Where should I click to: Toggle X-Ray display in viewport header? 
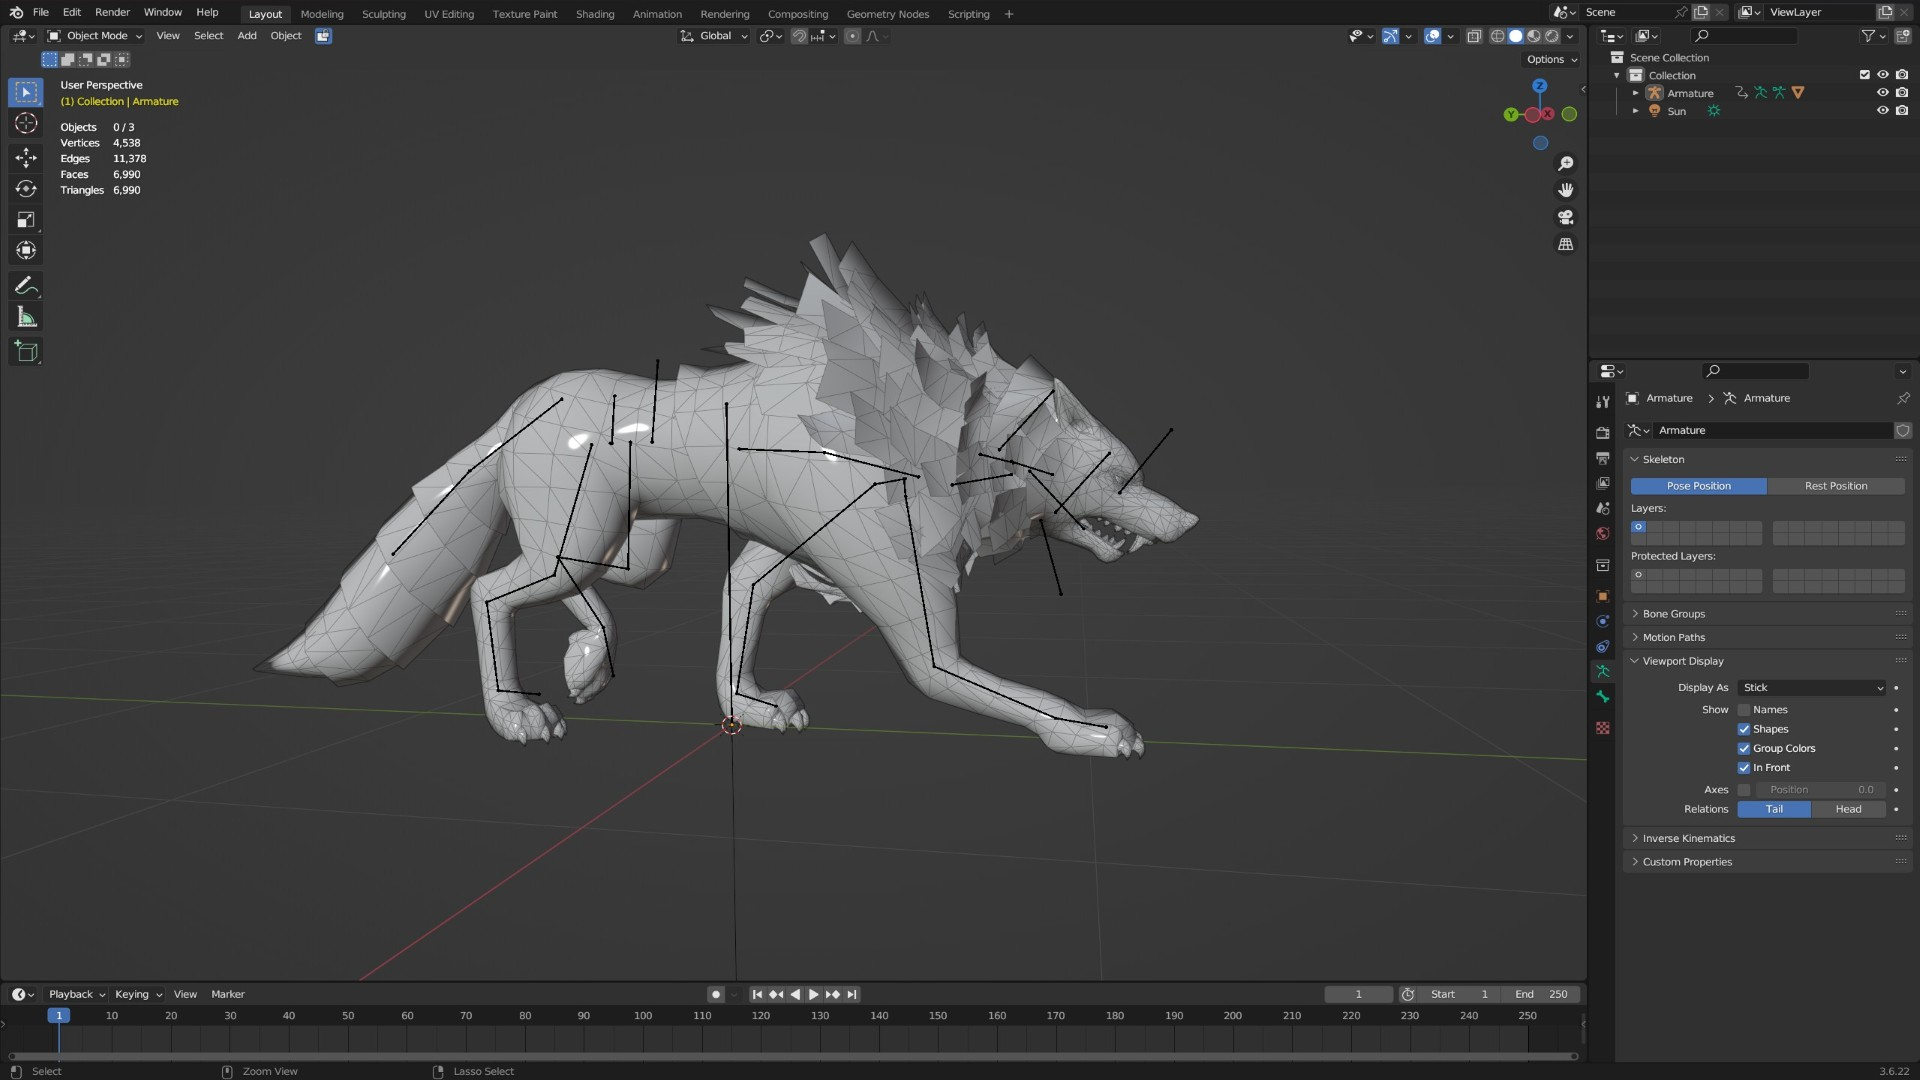point(1474,36)
